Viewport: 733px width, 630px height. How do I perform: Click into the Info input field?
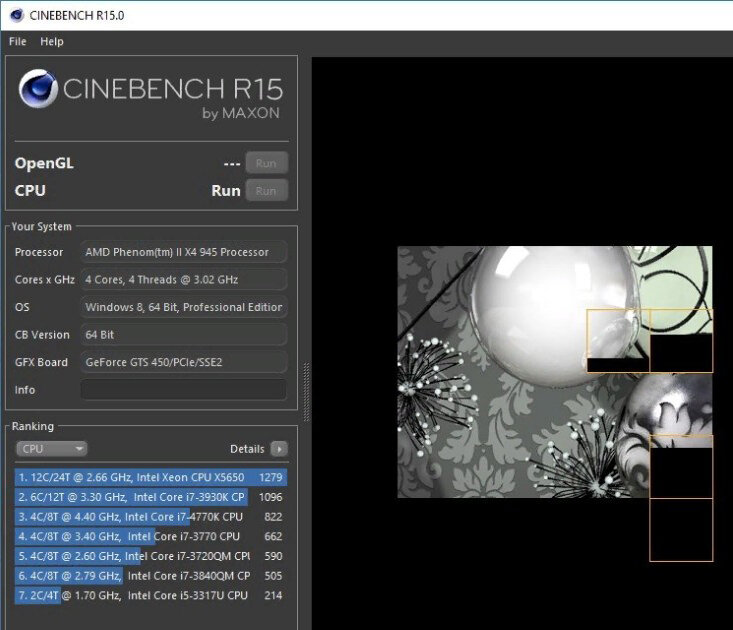pyautogui.click(x=184, y=390)
